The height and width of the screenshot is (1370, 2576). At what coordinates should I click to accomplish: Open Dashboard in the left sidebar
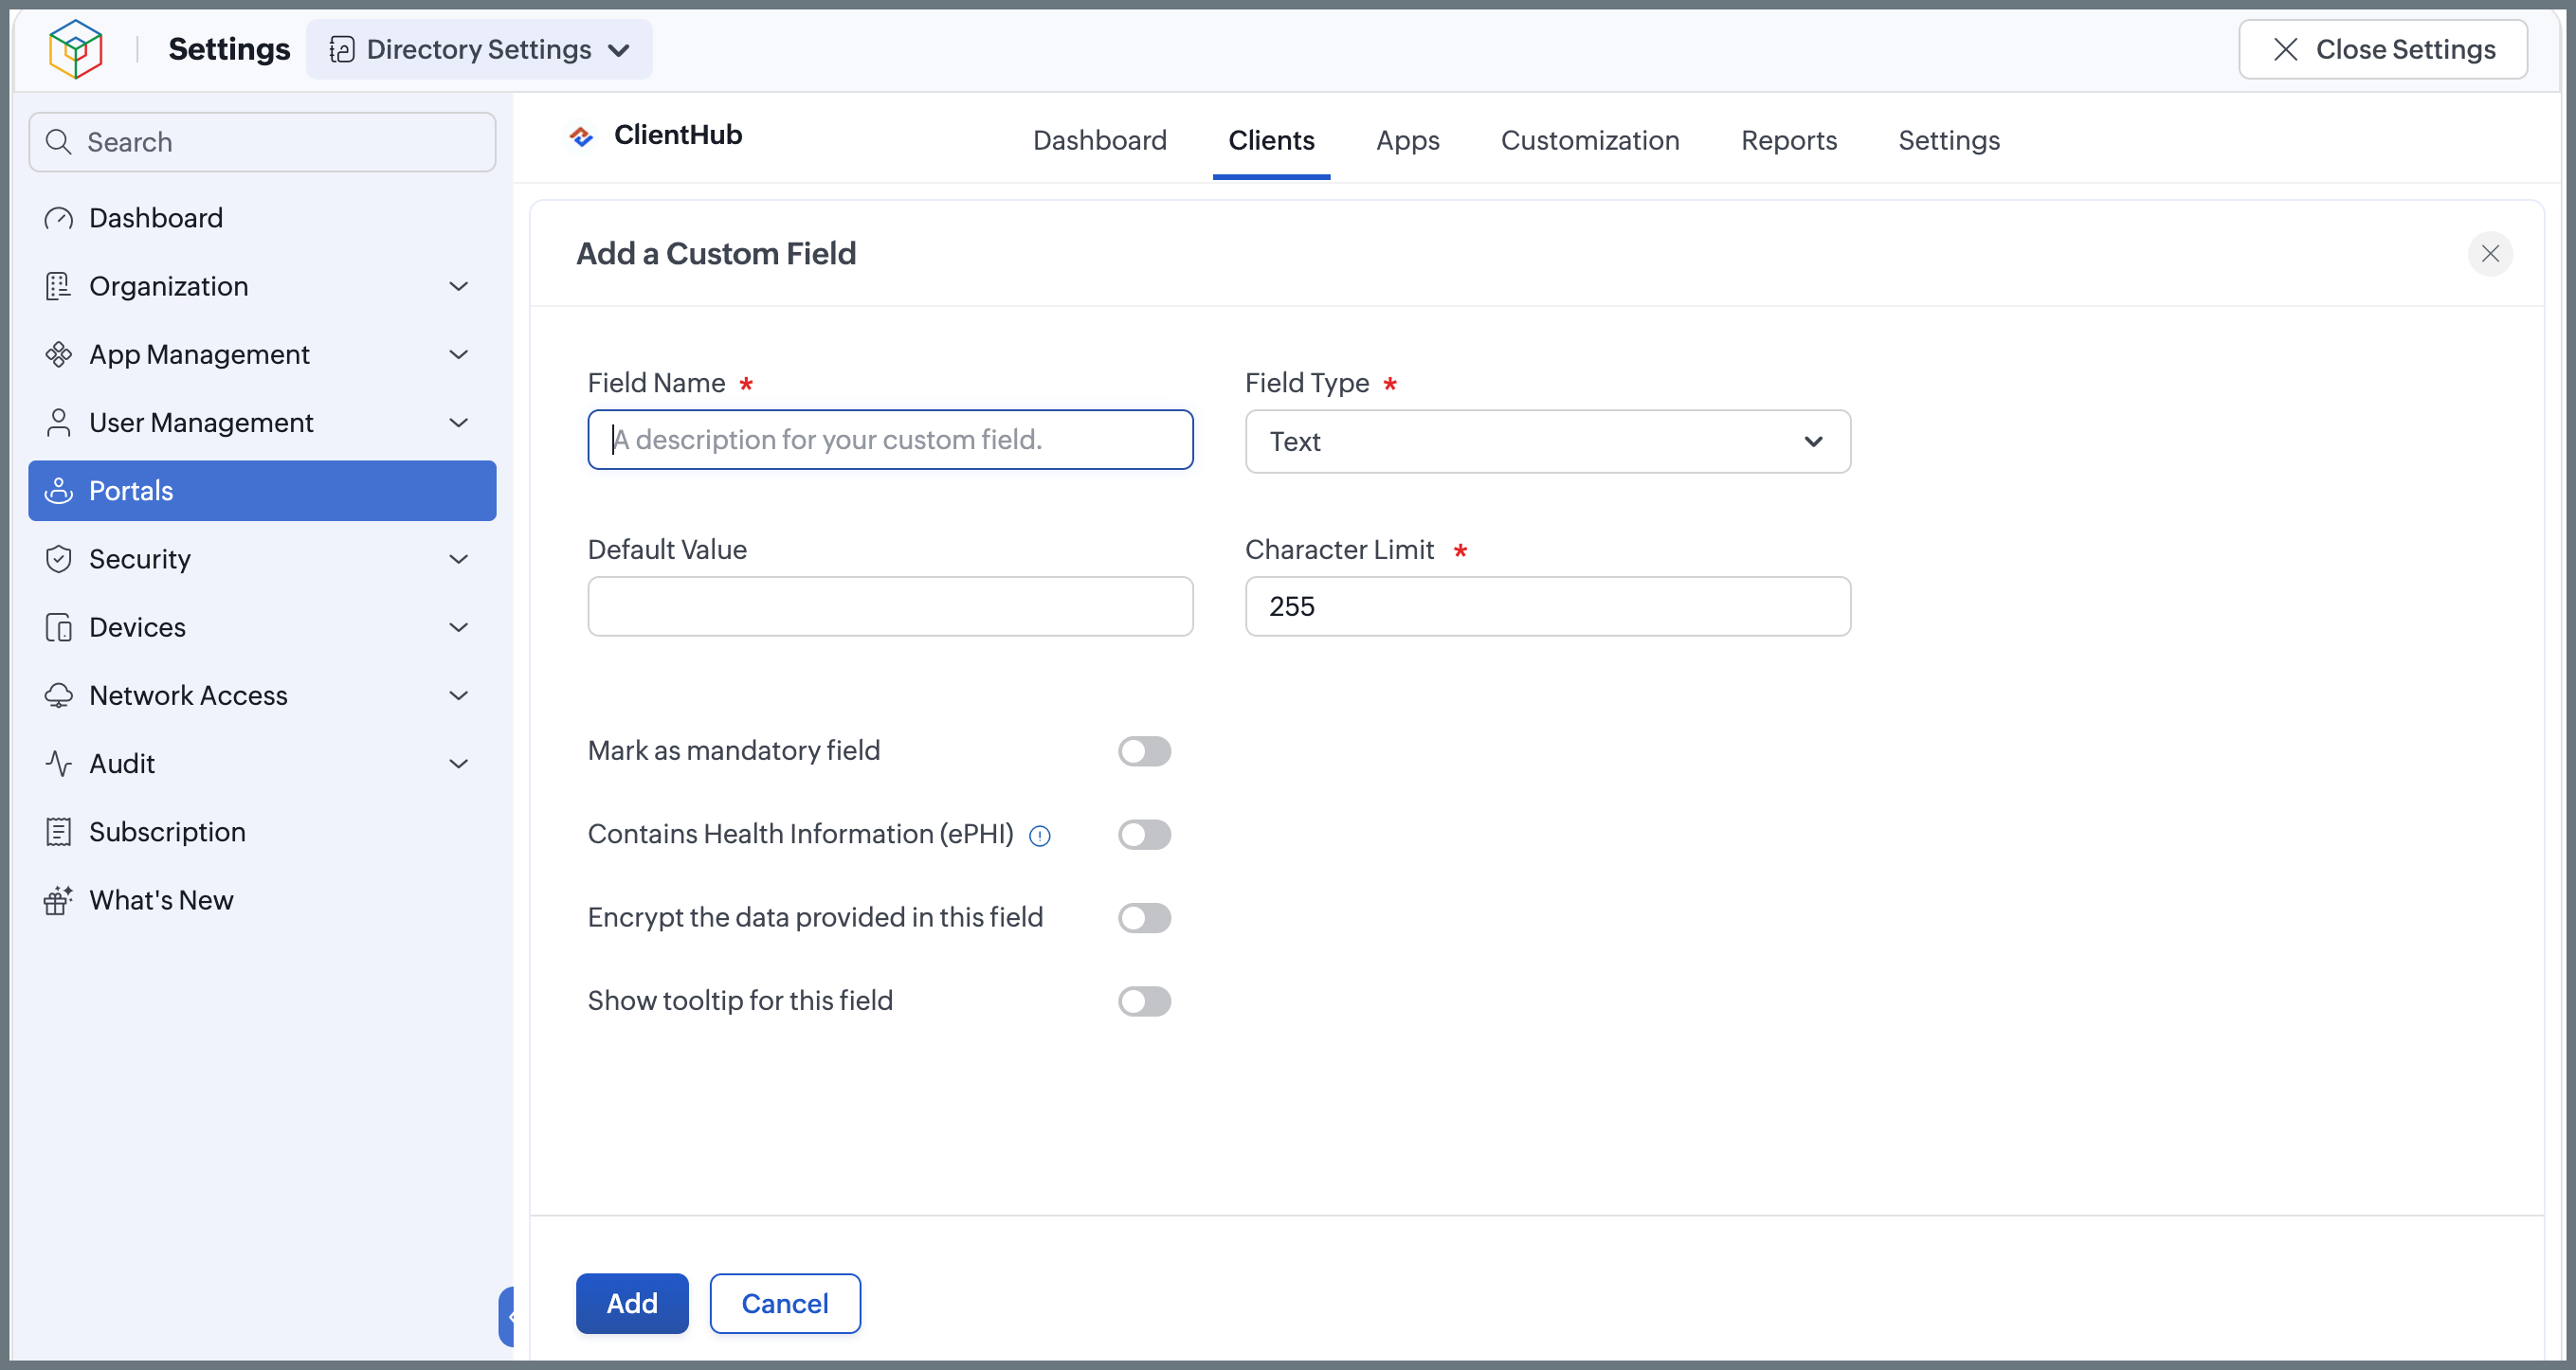tap(262, 218)
